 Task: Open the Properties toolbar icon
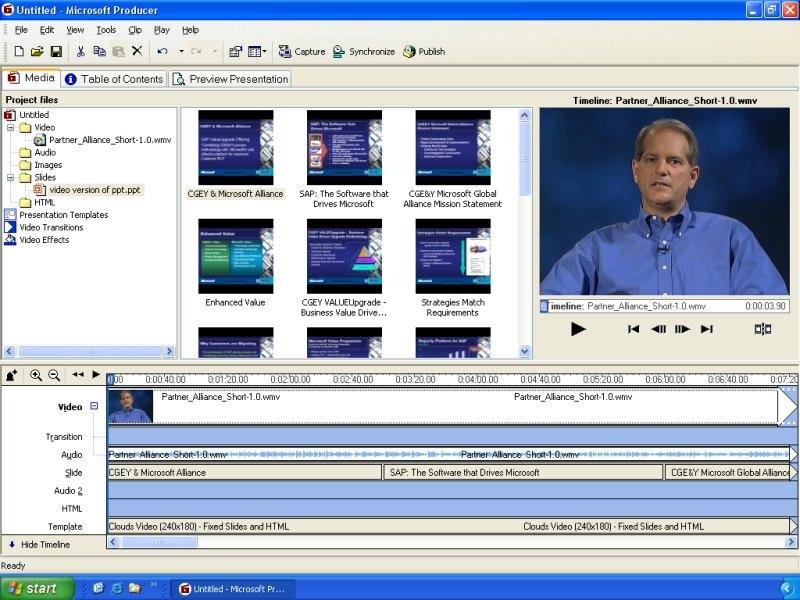pos(235,51)
